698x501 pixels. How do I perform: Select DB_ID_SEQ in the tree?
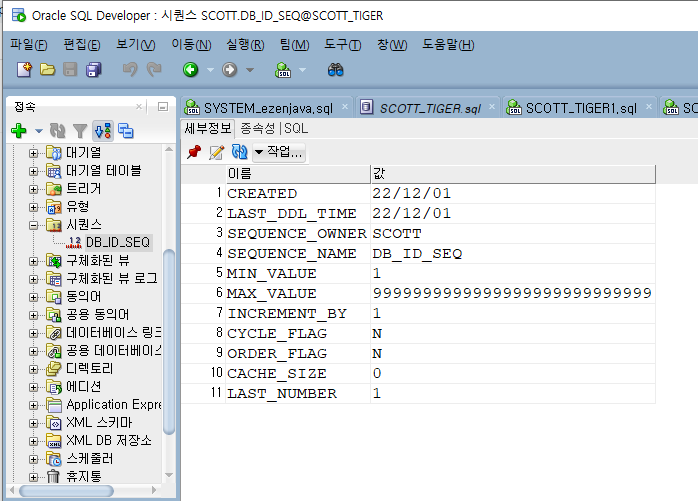[x=118, y=242]
